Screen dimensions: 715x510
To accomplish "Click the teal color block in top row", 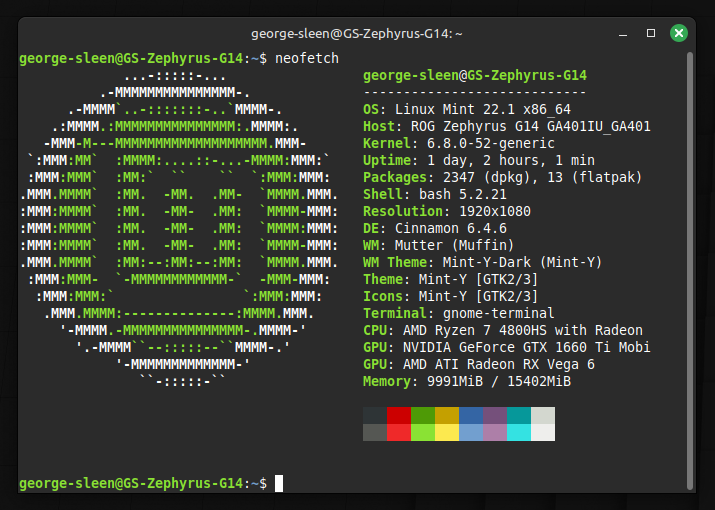I will click(x=519, y=416).
